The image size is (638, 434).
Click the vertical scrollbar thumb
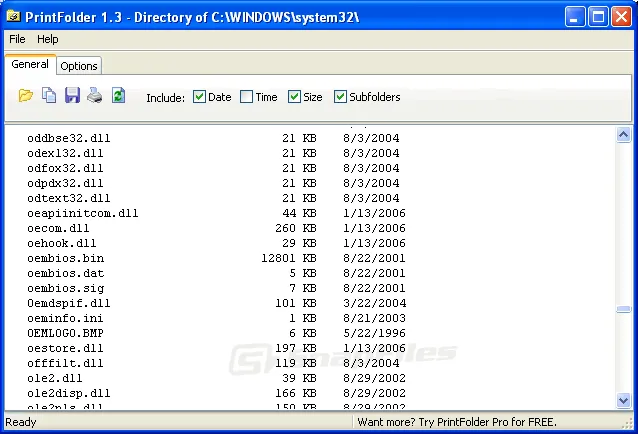(623, 310)
